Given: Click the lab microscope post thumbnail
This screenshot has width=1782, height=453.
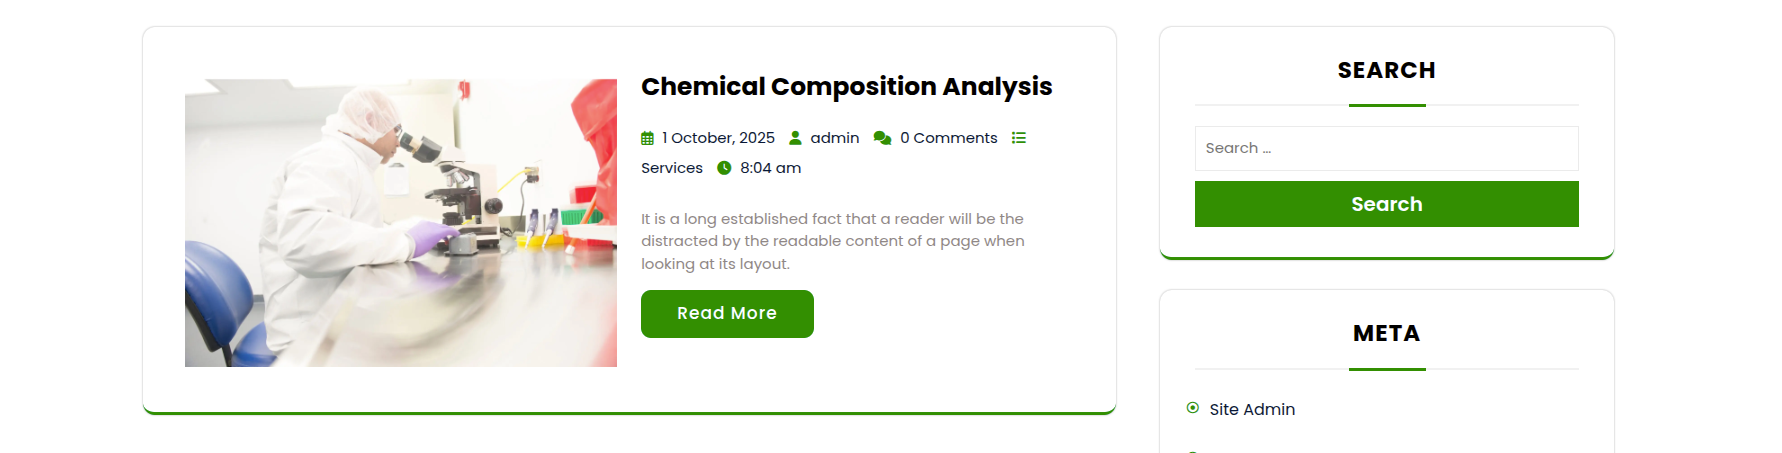Looking at the screenshot, I should [400, 223].
